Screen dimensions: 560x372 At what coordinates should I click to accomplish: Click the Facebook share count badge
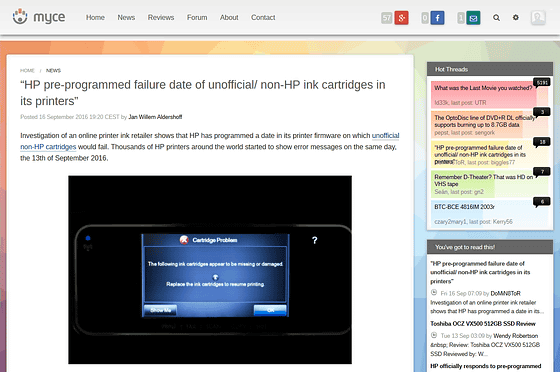pyautogui.click(x=425, y=18)
